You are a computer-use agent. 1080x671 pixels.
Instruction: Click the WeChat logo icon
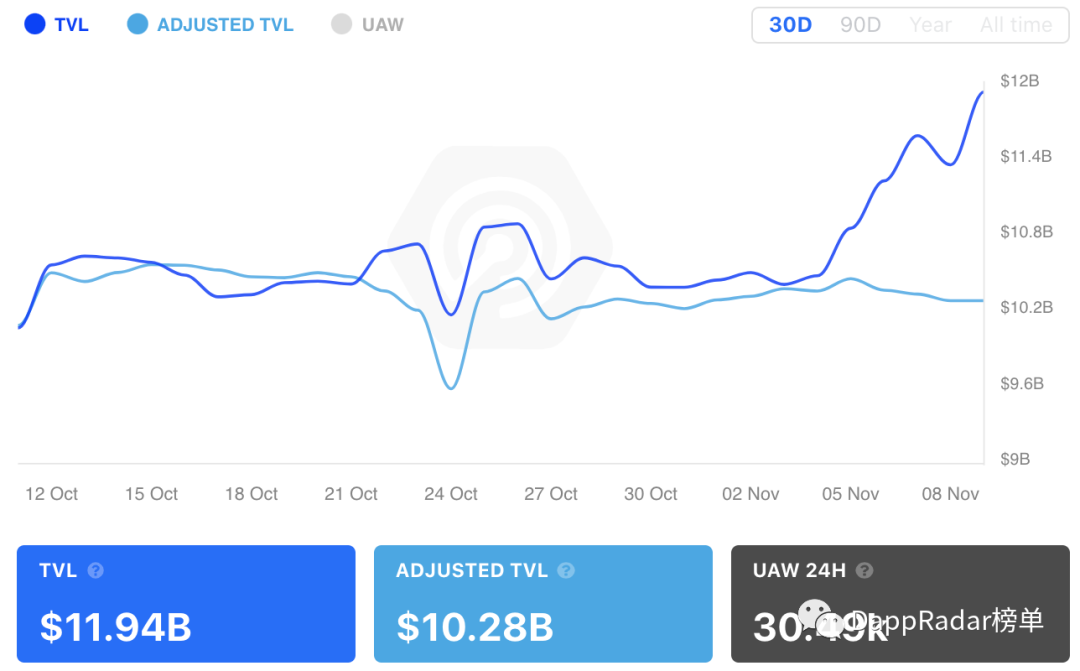pos(820,617)
